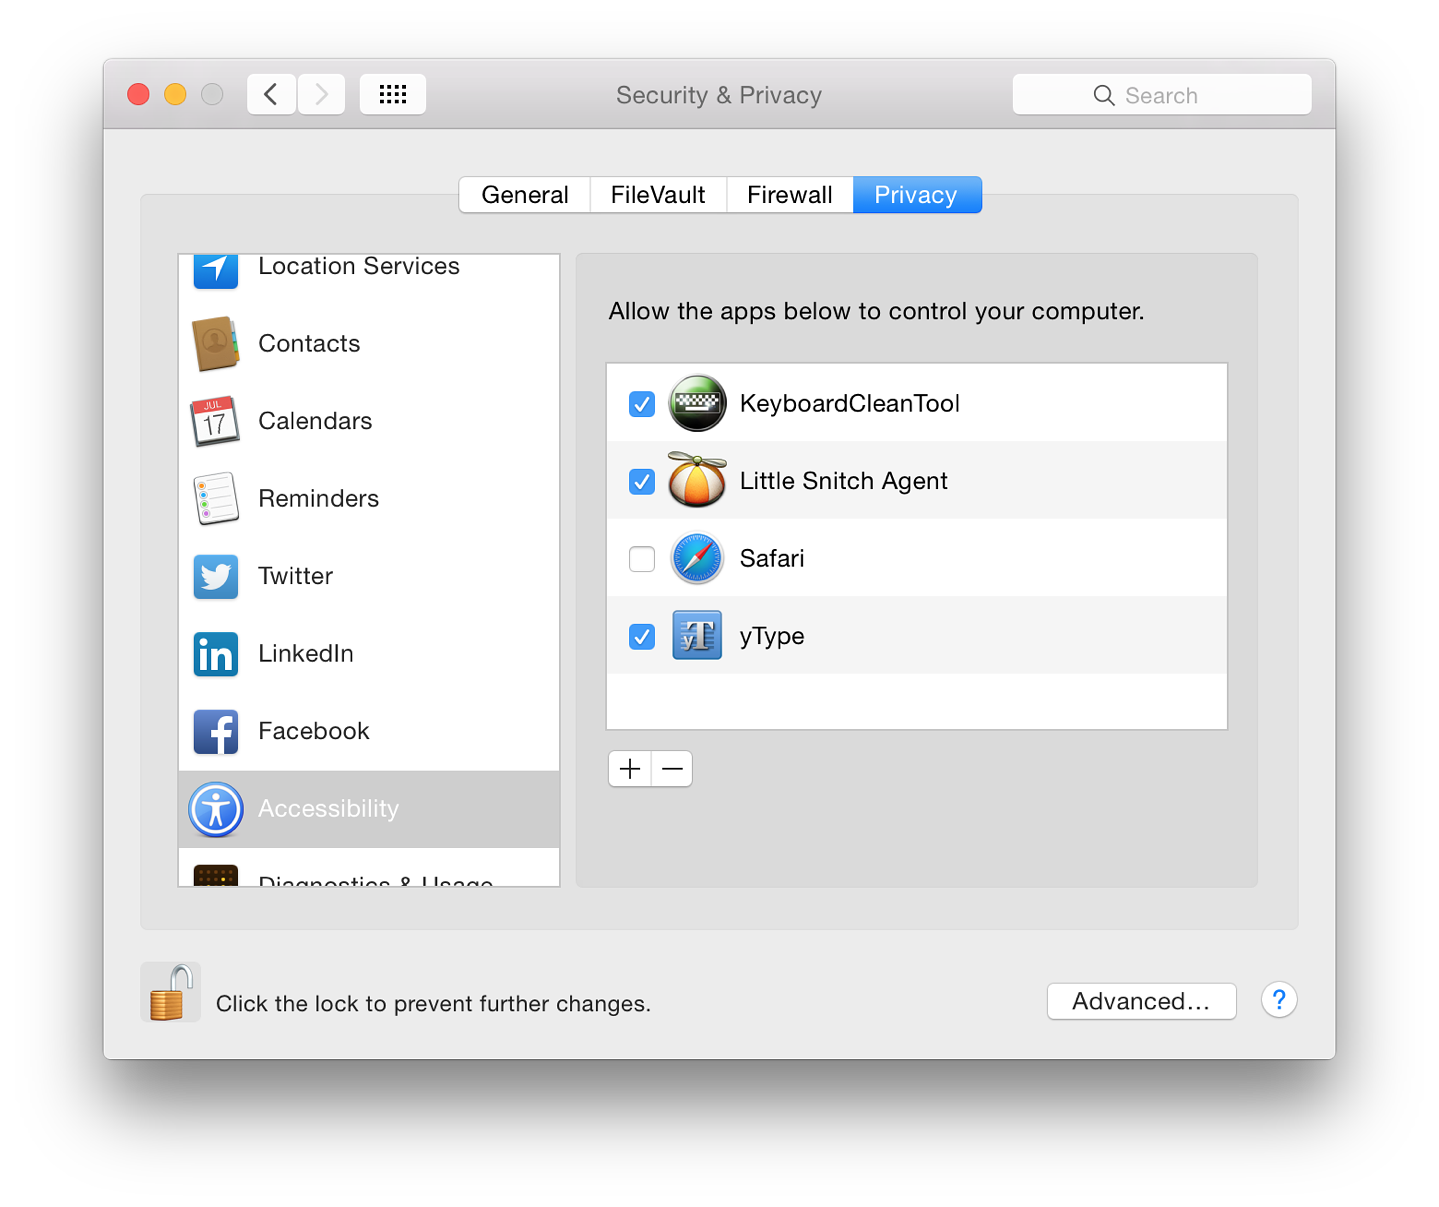Click the Little Snitch Agent icon
This screenshot has width=1439, height=1207.
click(697, 480)
